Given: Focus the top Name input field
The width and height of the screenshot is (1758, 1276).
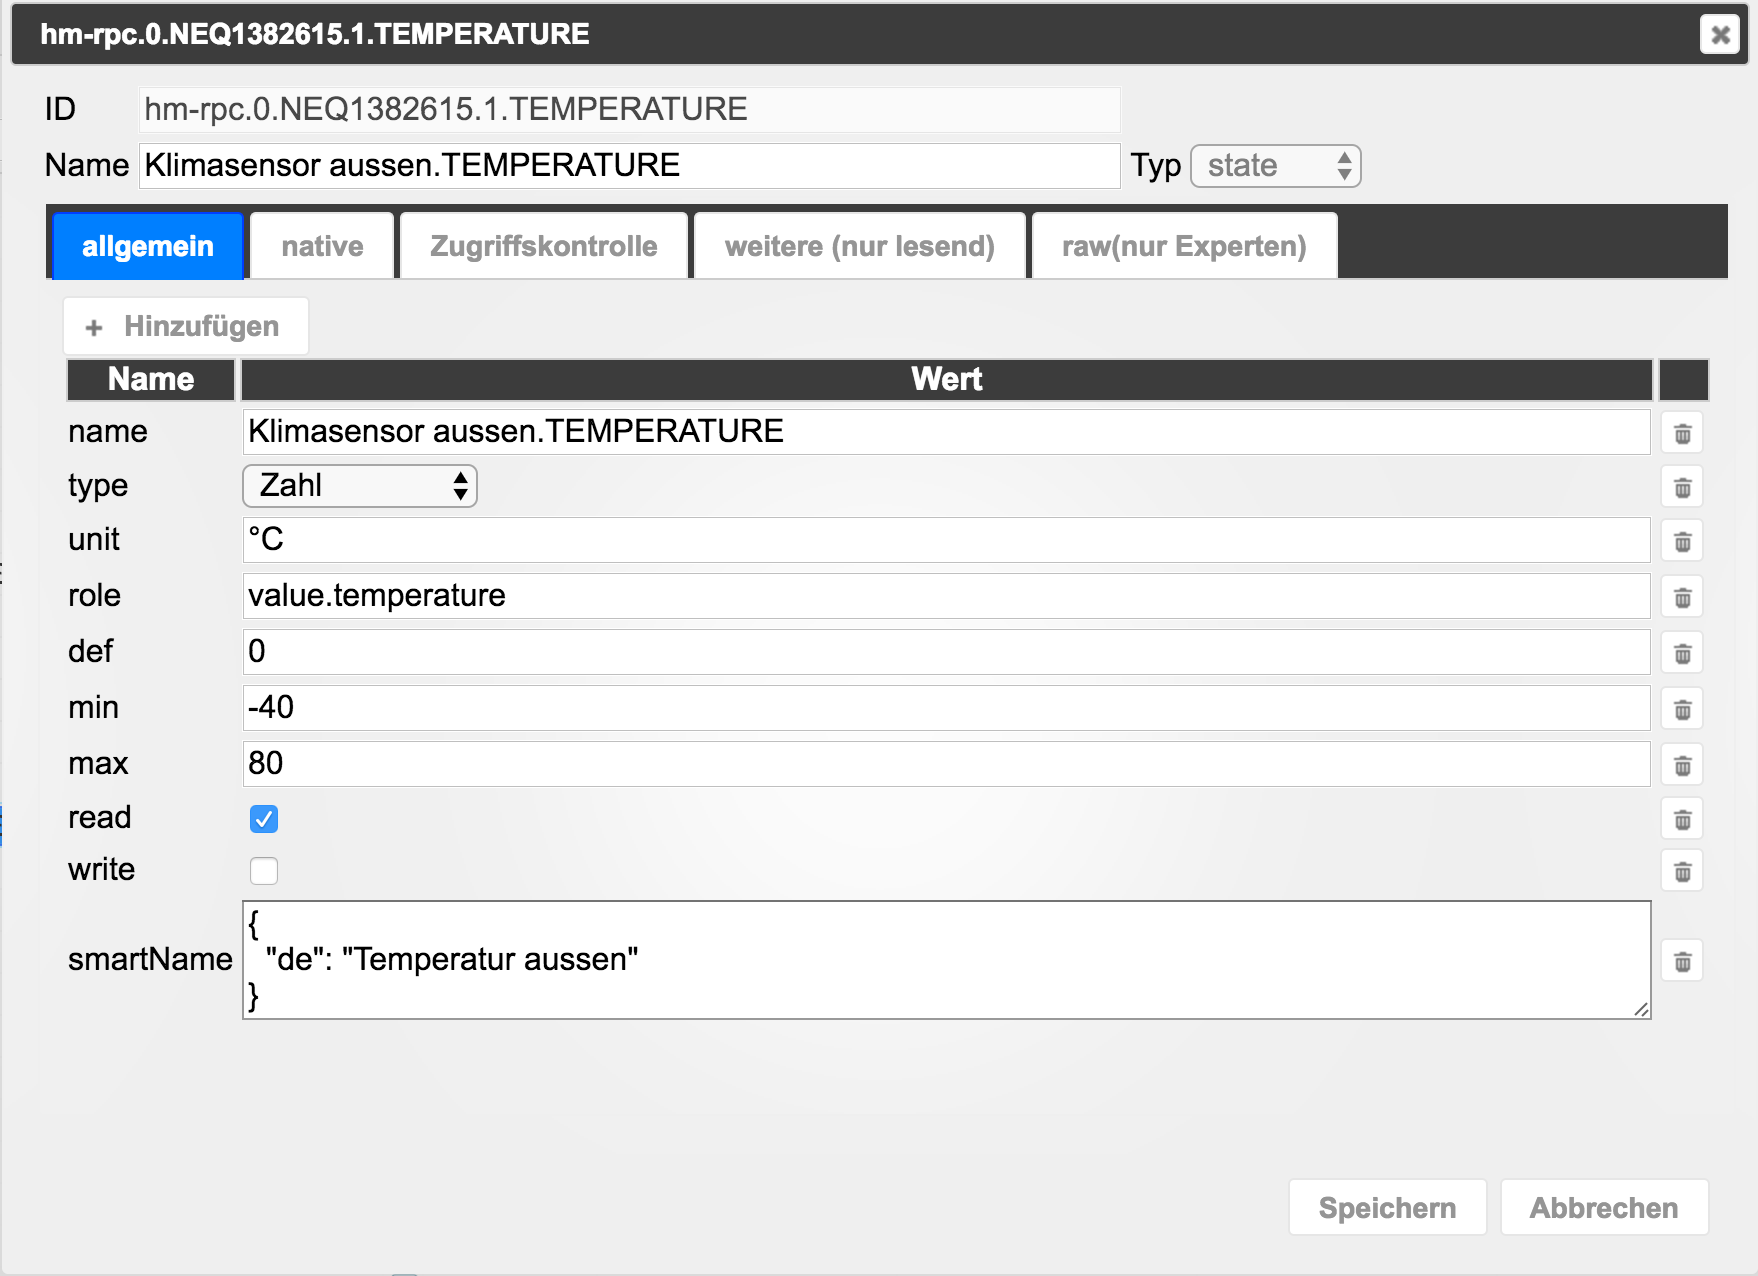Looking at the screenshot, I should (629, 166).
